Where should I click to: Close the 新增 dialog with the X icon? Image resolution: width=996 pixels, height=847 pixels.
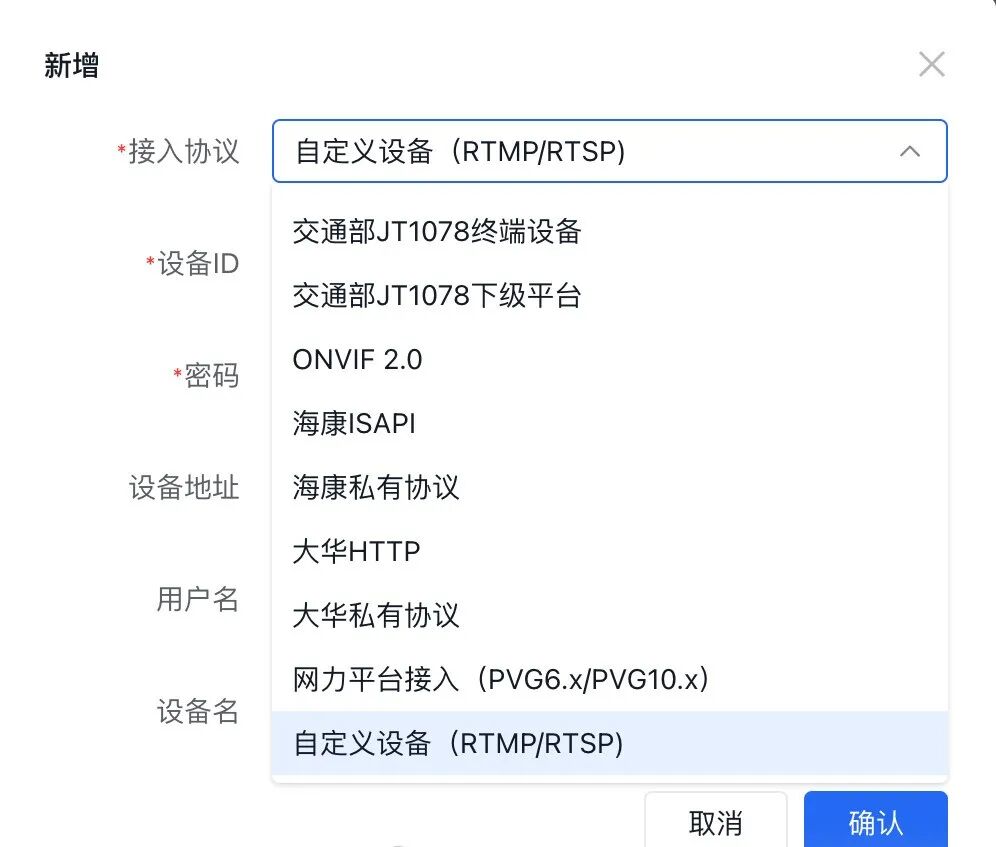(931, 66)
